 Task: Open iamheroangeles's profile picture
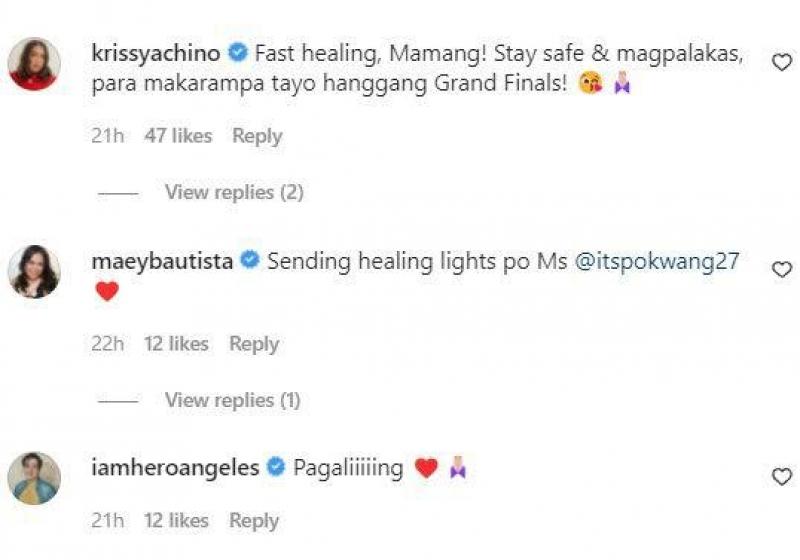(x=34, y=478)
